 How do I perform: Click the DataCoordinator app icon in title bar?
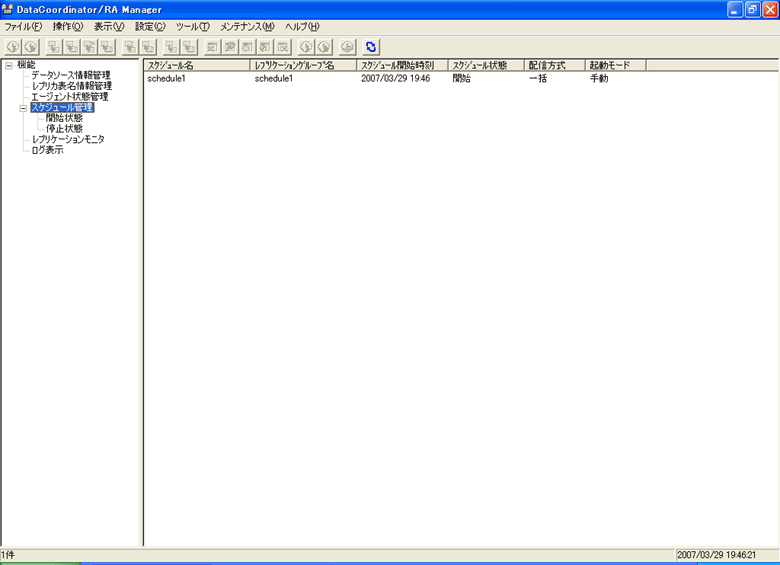click(x=8, y=9)
